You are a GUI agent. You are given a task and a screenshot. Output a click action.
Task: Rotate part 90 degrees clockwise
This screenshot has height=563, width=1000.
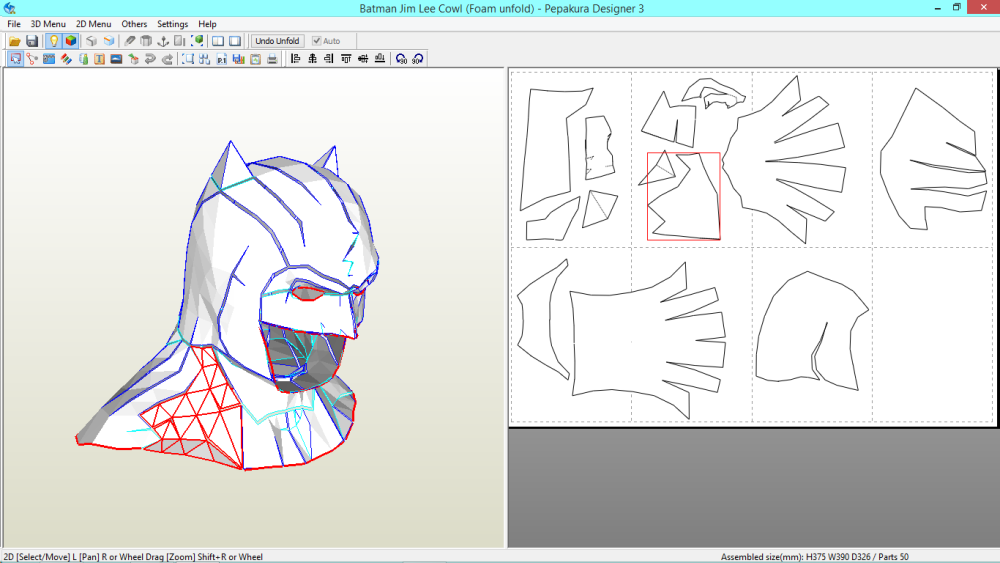click(418, 59)
